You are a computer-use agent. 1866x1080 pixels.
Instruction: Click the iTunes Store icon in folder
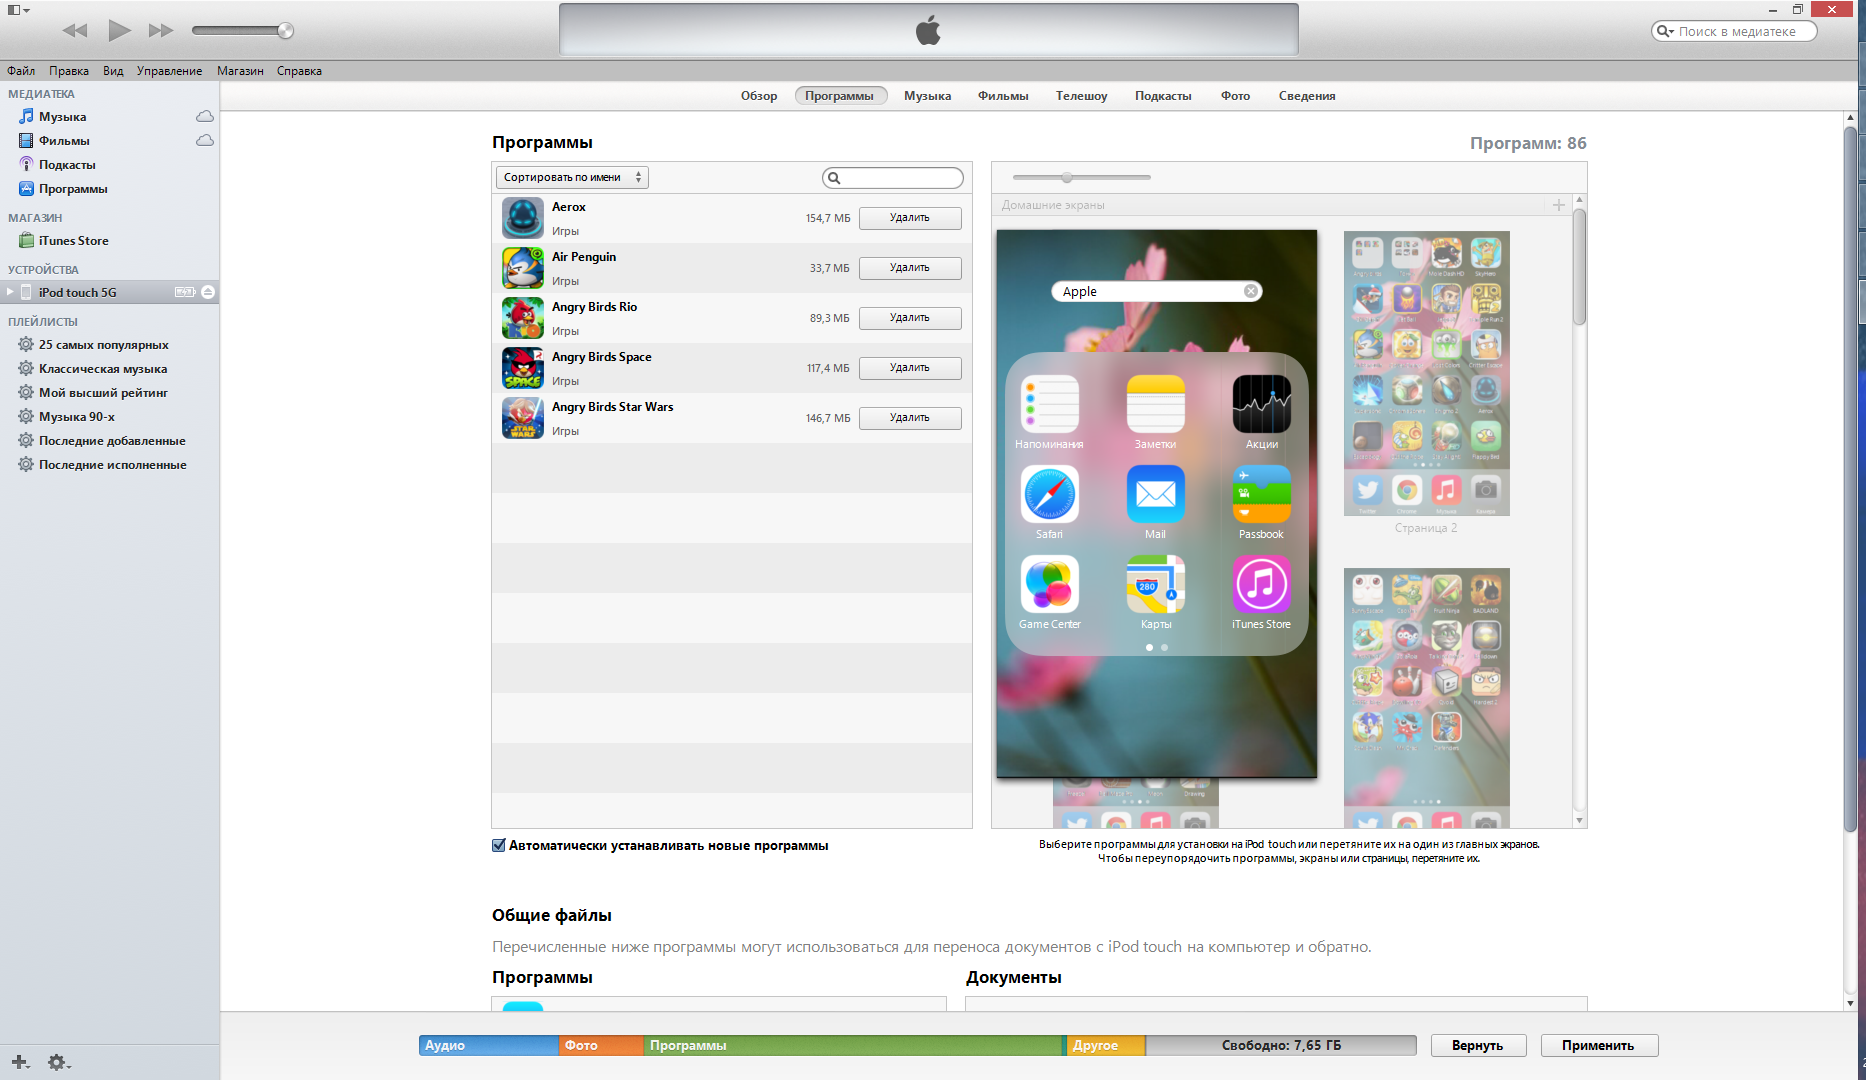coord(1261,584)
